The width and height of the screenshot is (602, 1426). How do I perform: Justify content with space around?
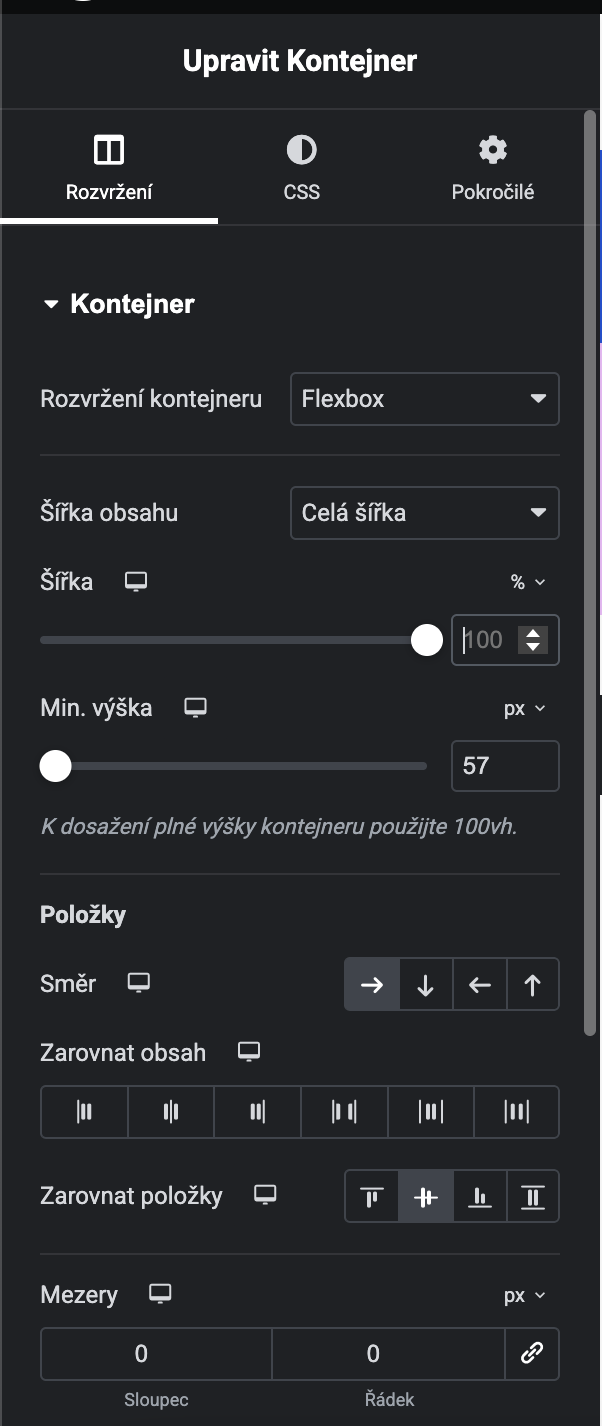pyautogui.click(x=430, y=1111)
